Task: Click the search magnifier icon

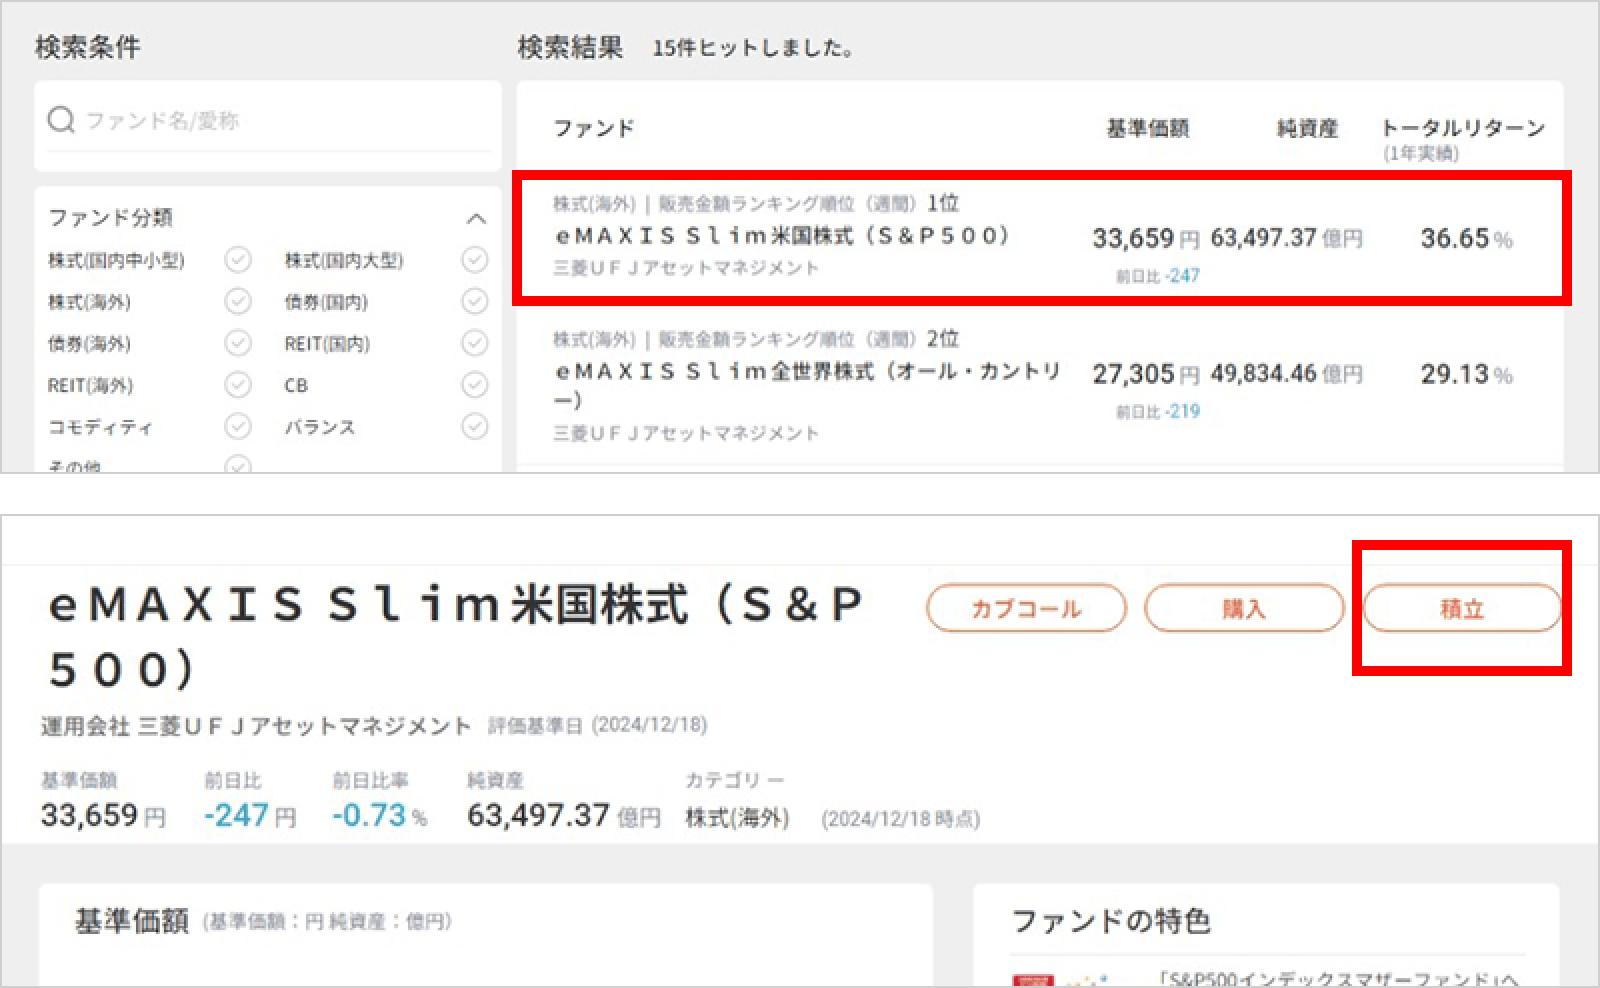Action: click(61, 121)
